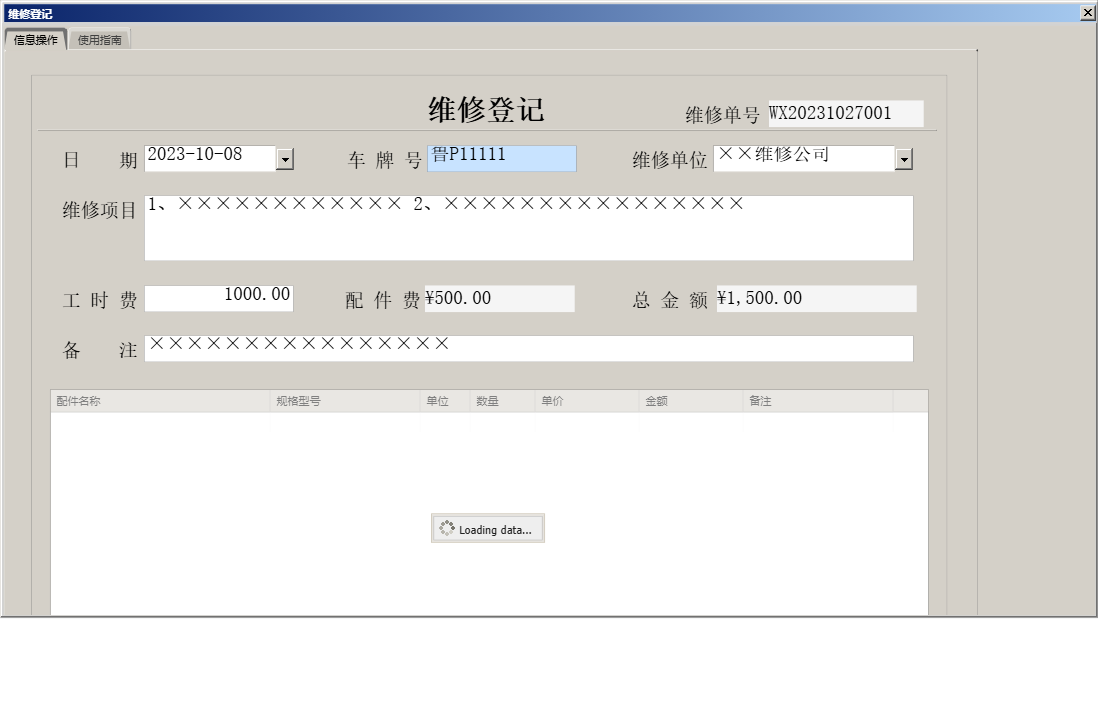Open the 维修单位 company dropdown

point(903,158)
